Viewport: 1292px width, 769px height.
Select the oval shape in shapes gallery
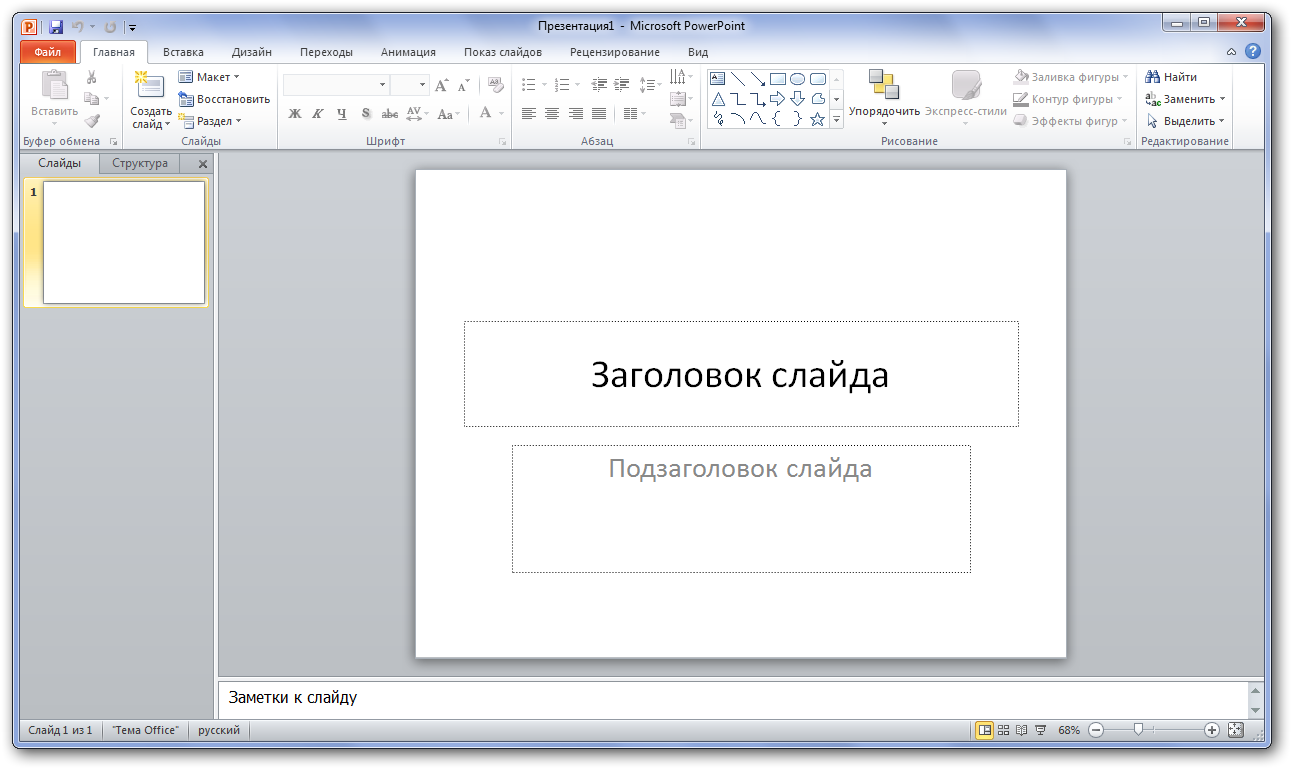click(x=797, y=79)
